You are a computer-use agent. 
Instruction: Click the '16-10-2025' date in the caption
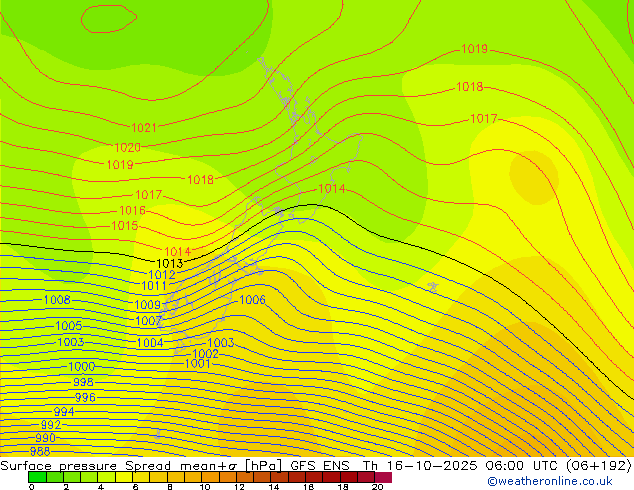[x=432, y=466]
